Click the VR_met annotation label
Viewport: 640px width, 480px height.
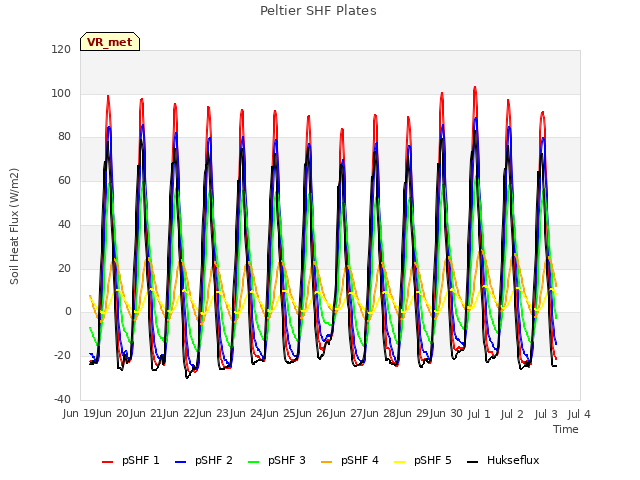110,42
